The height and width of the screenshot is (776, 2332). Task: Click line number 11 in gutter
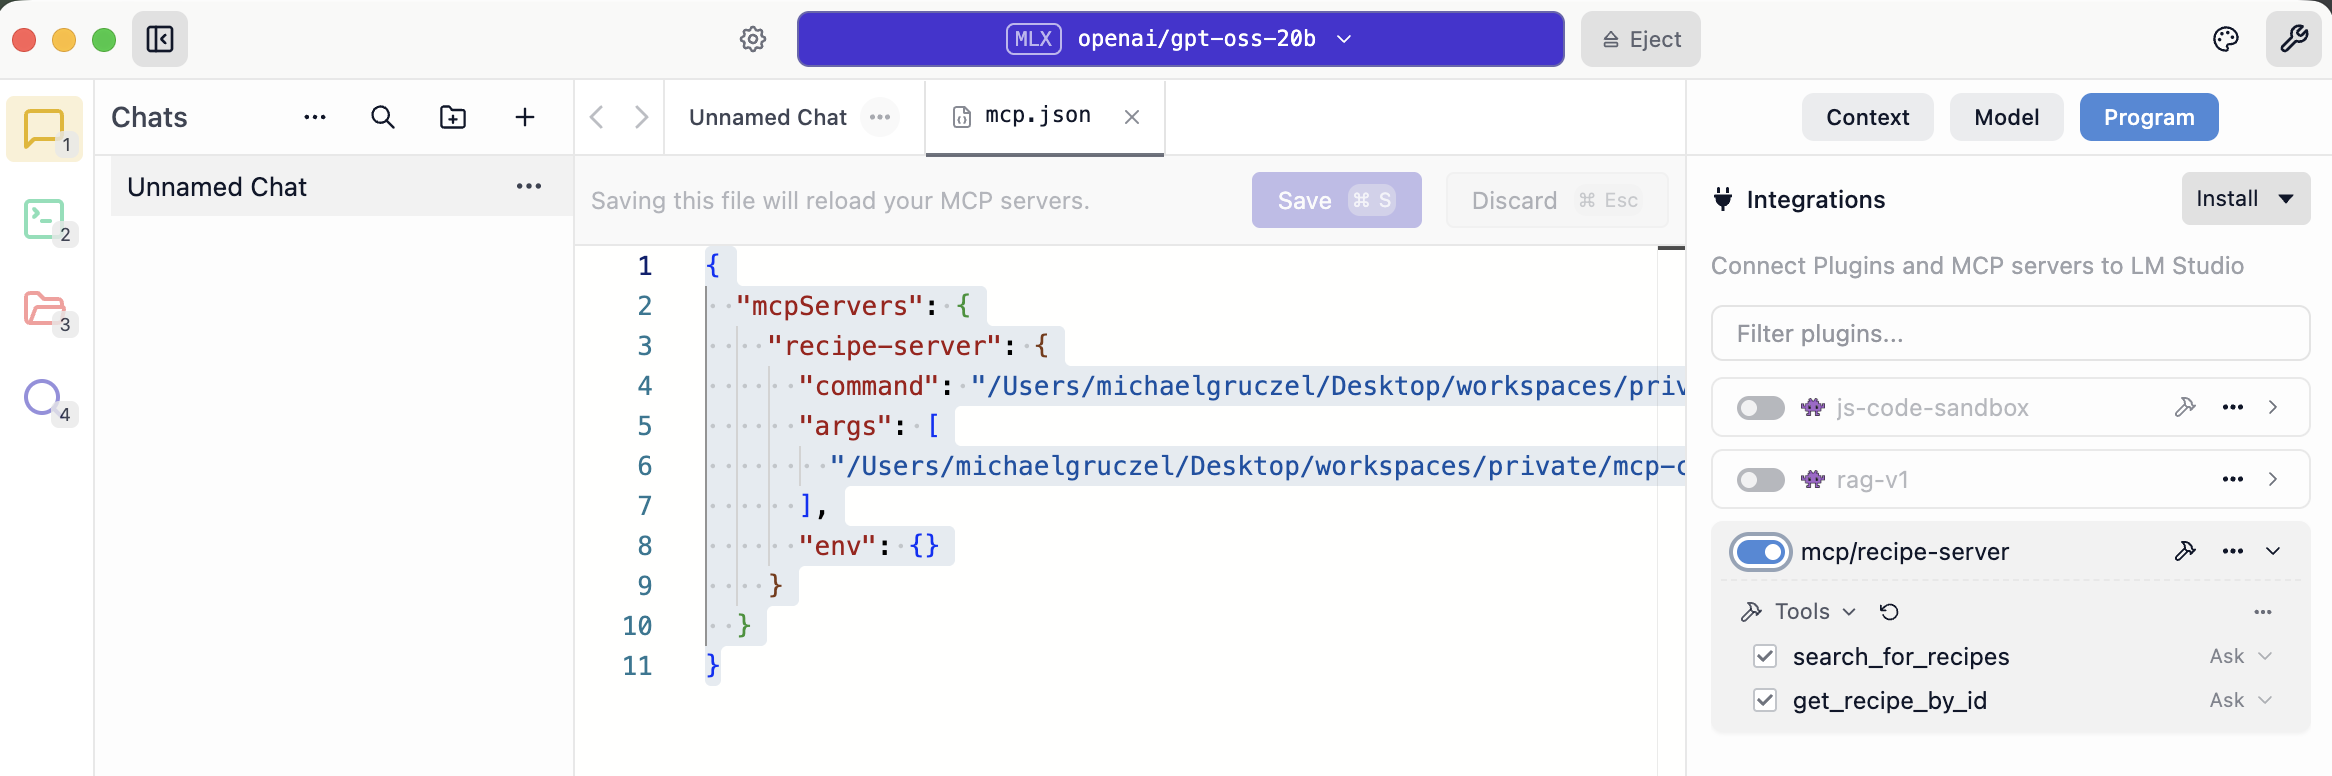[x=637, y=666]
